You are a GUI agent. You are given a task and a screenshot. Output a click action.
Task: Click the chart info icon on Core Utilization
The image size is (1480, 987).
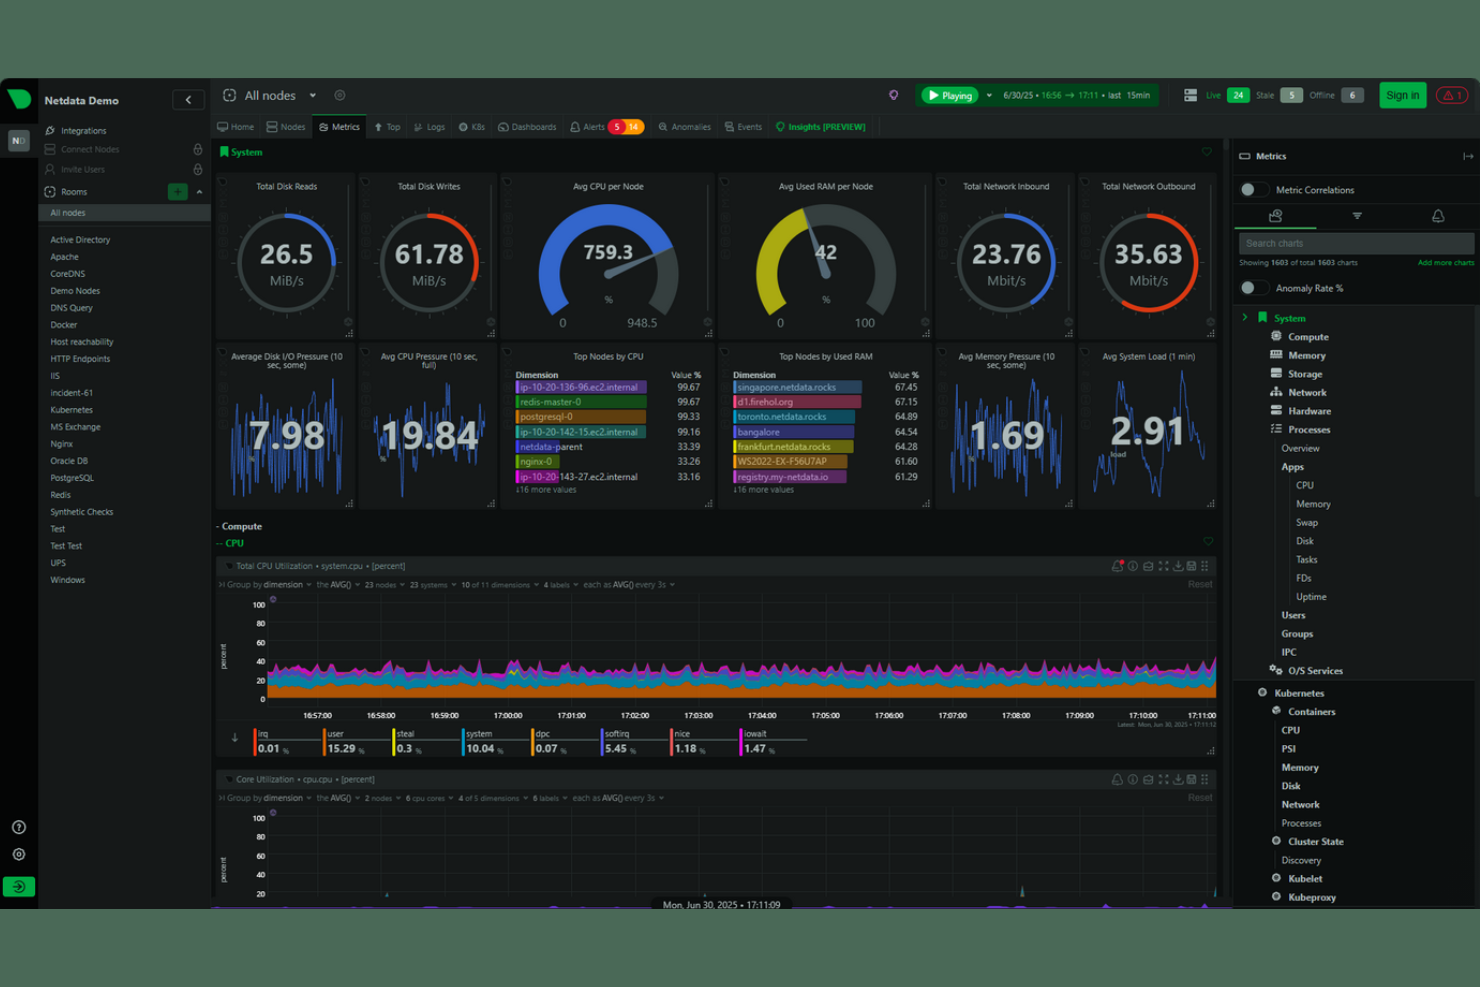pyautogui.click(x=1132, y=779)
